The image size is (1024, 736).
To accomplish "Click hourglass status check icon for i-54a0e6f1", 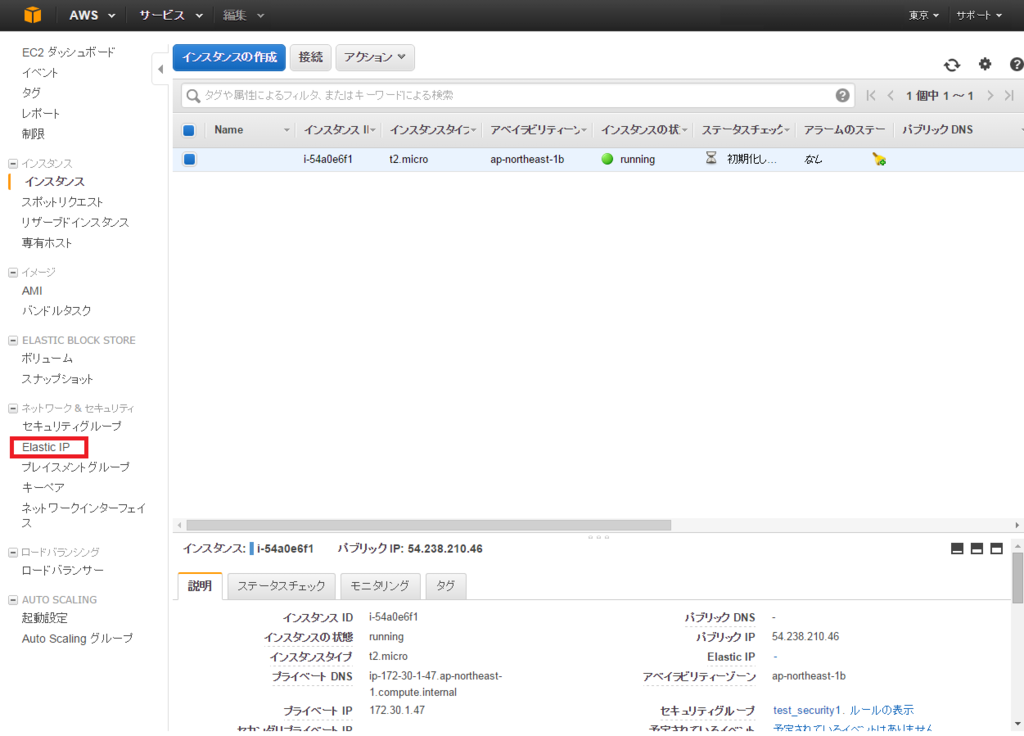I will pyautogui.click(x=711, y=158).
